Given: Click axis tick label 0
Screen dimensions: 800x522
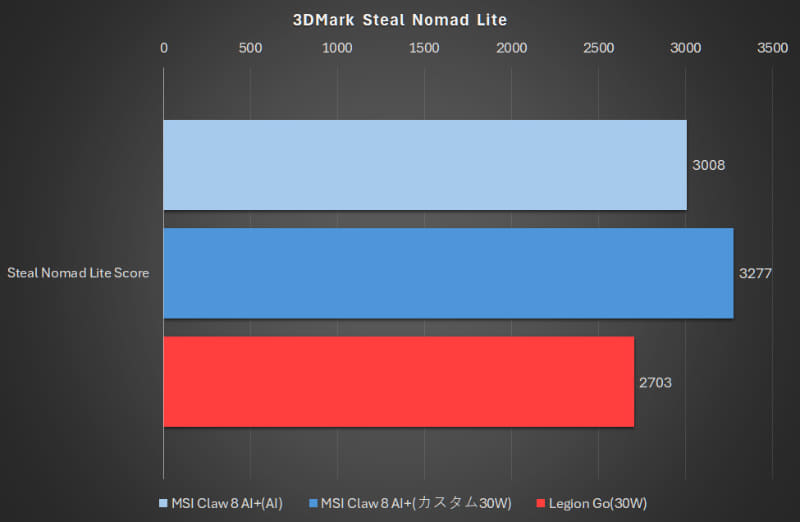Looking at the screenshot, I should tap(164, 48).
